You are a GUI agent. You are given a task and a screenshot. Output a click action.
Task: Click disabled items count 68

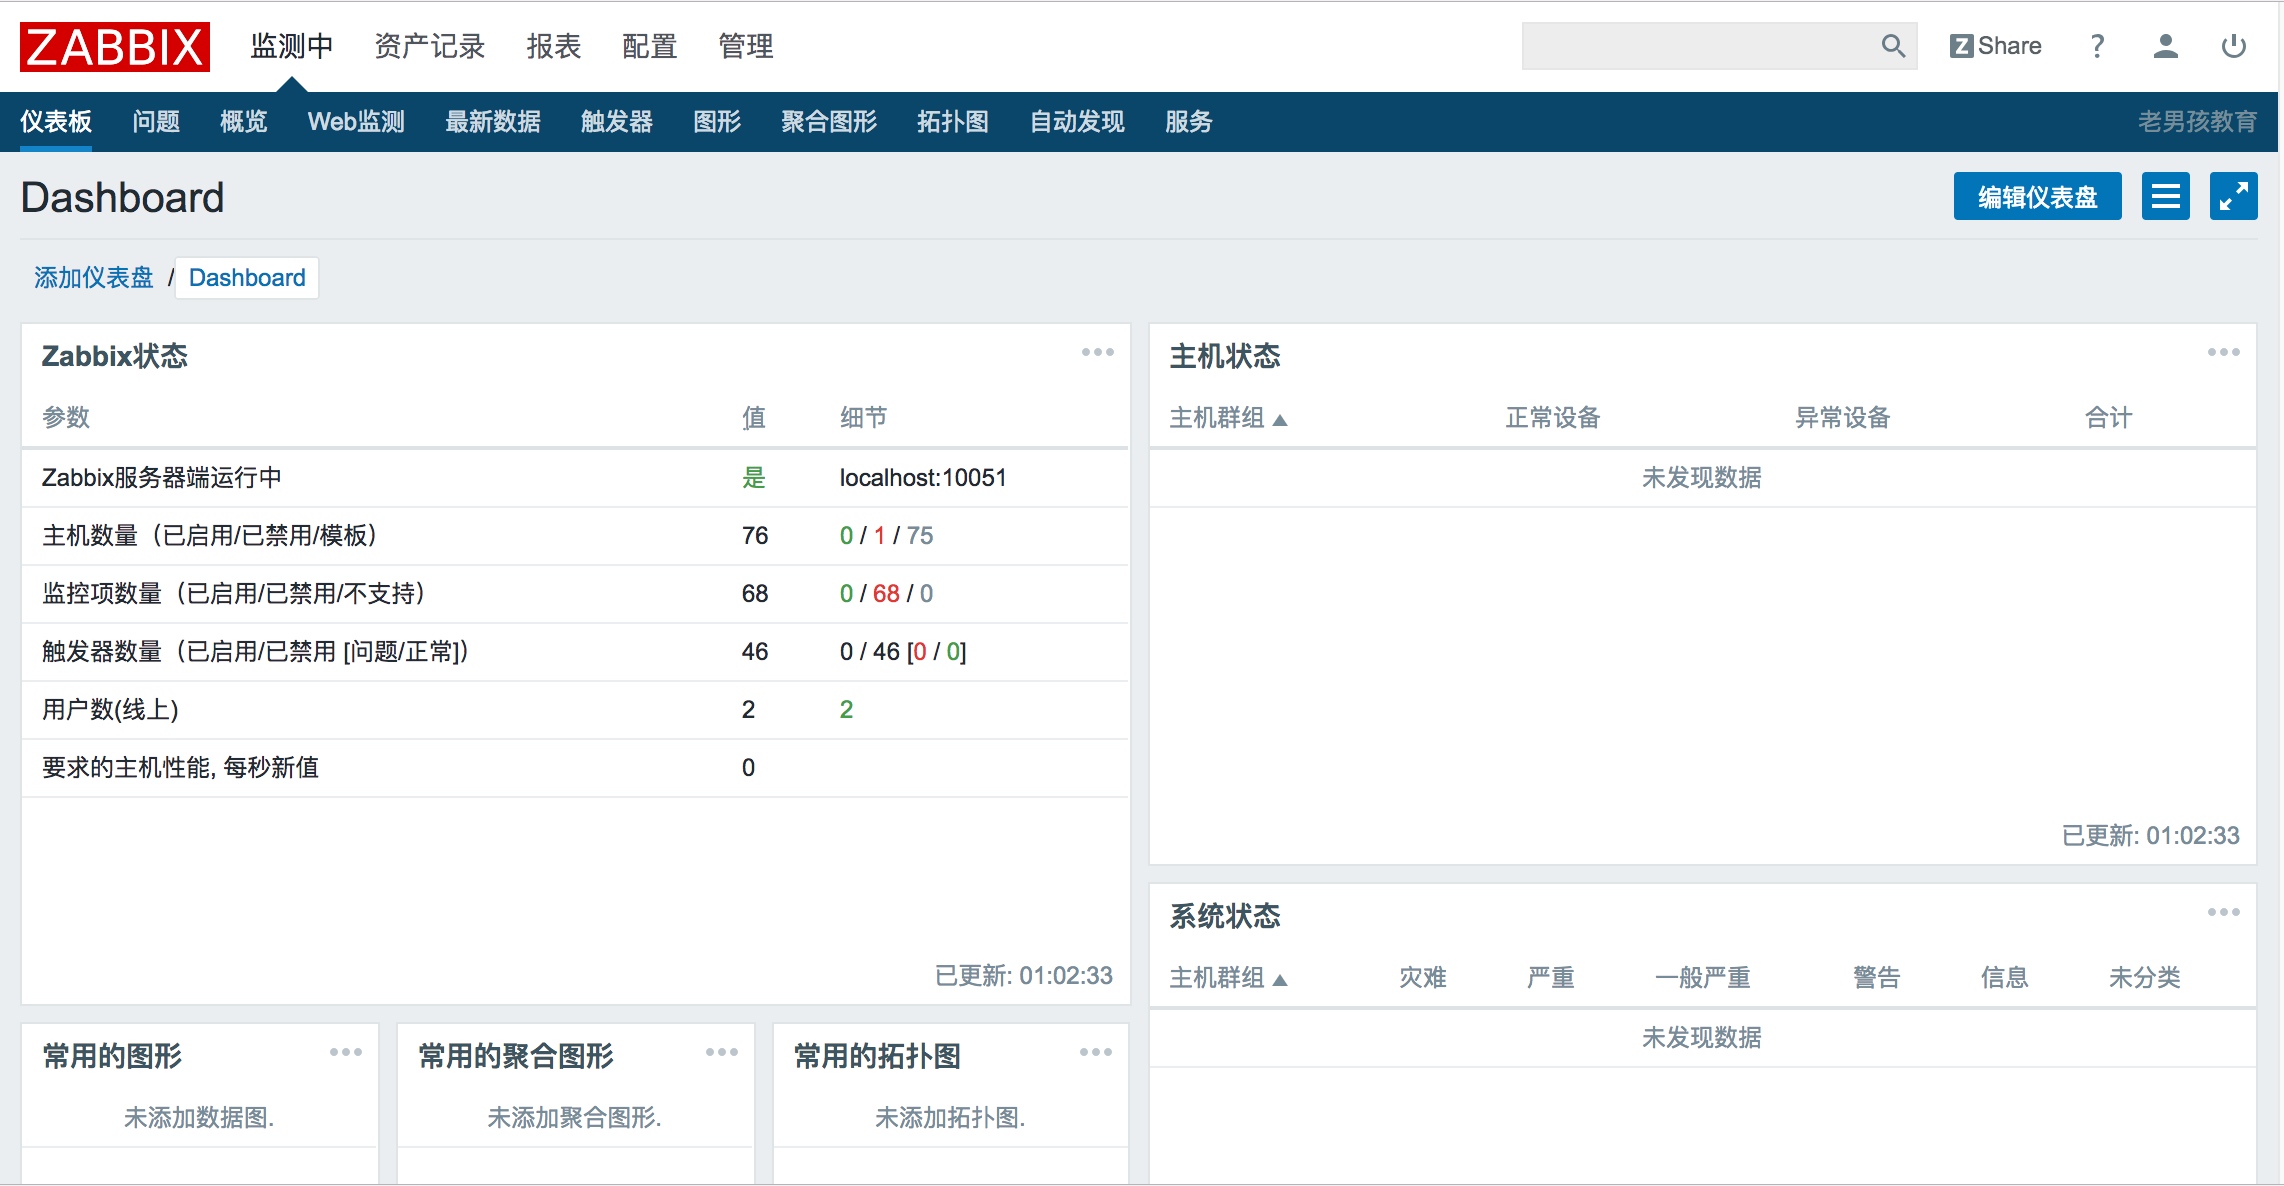(x=886, y=594)
